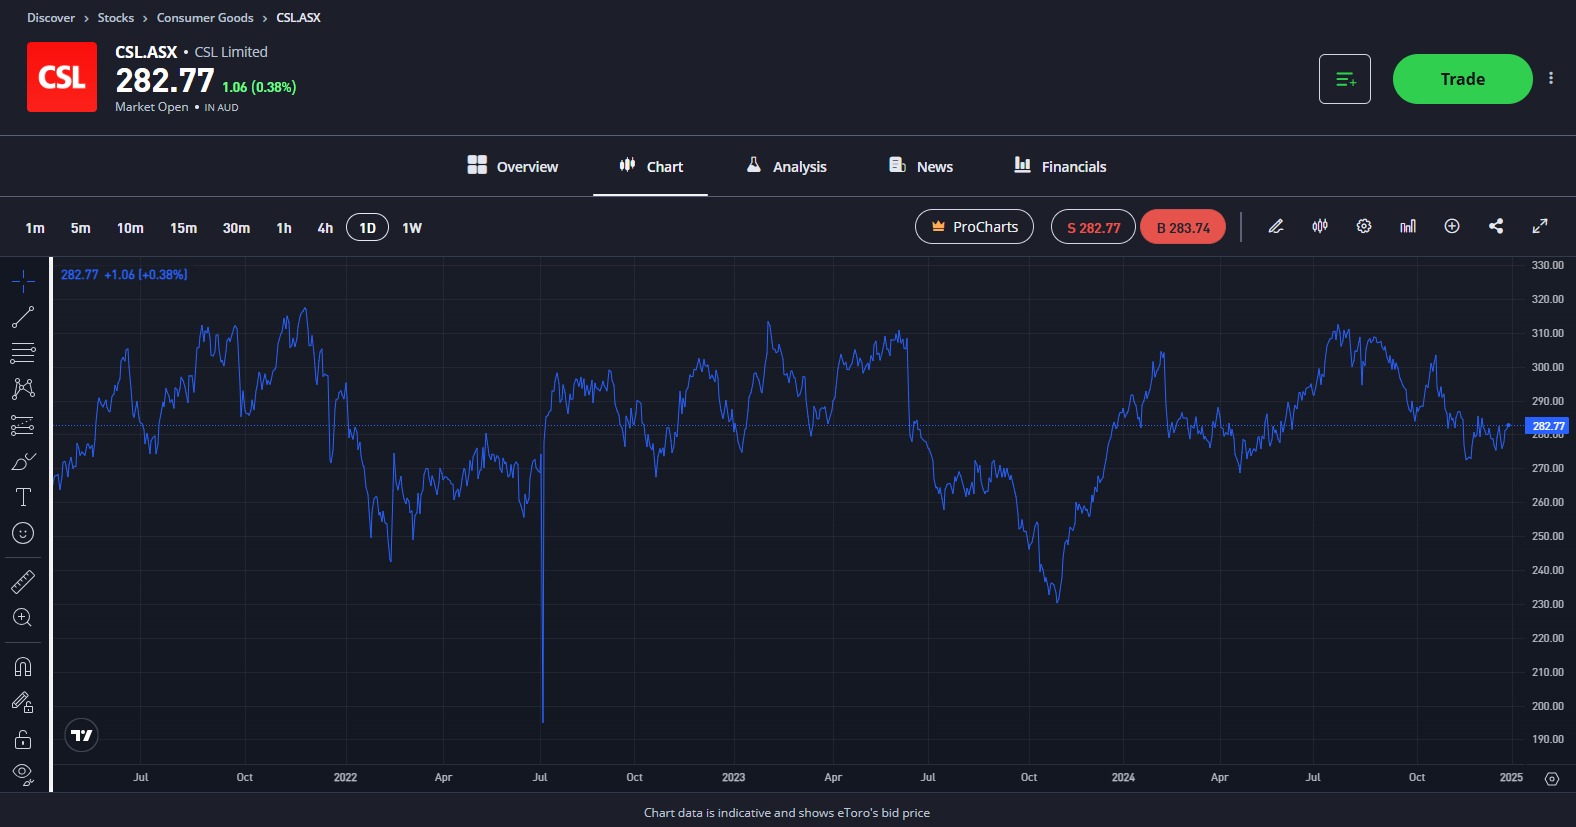The image size is (1576, 827).
Task: Pick the ruler measure tool
Action: (23, 581)
